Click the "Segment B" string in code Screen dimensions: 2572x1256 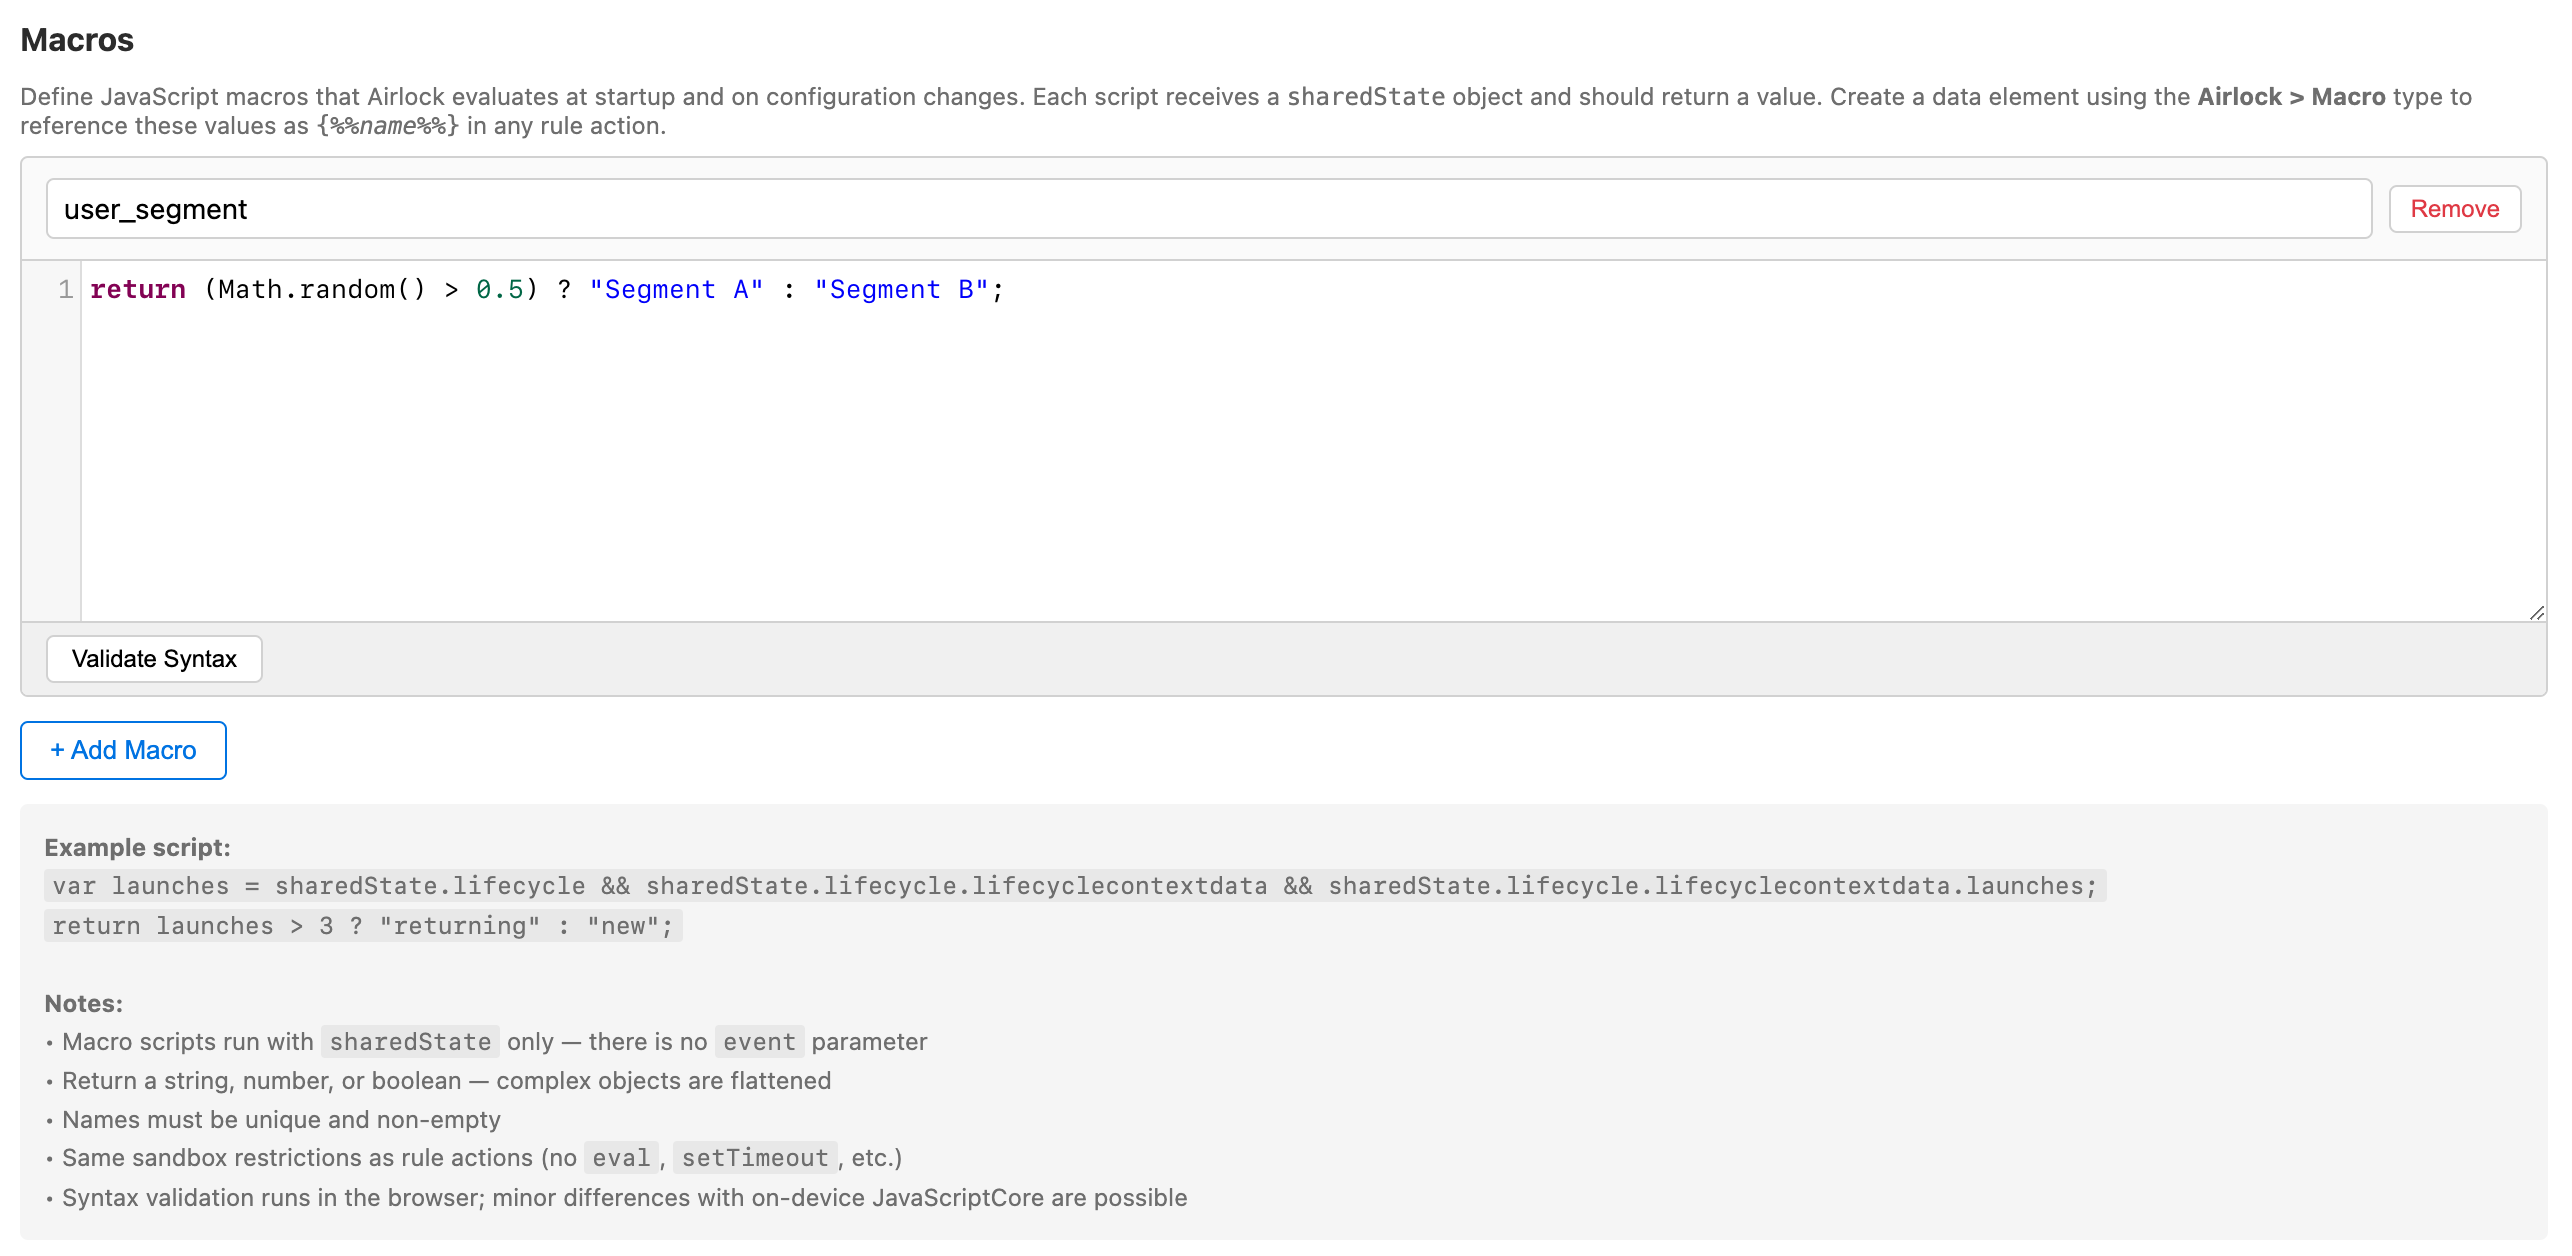pos(901,289)
